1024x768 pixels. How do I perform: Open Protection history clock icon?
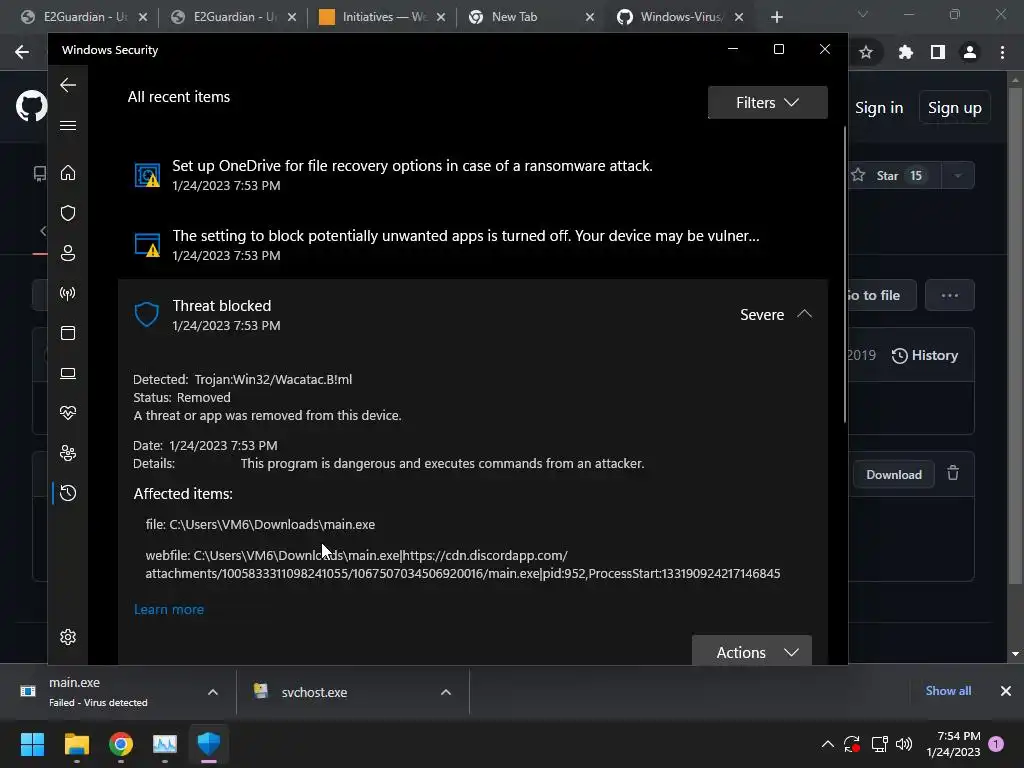point(68,493)
